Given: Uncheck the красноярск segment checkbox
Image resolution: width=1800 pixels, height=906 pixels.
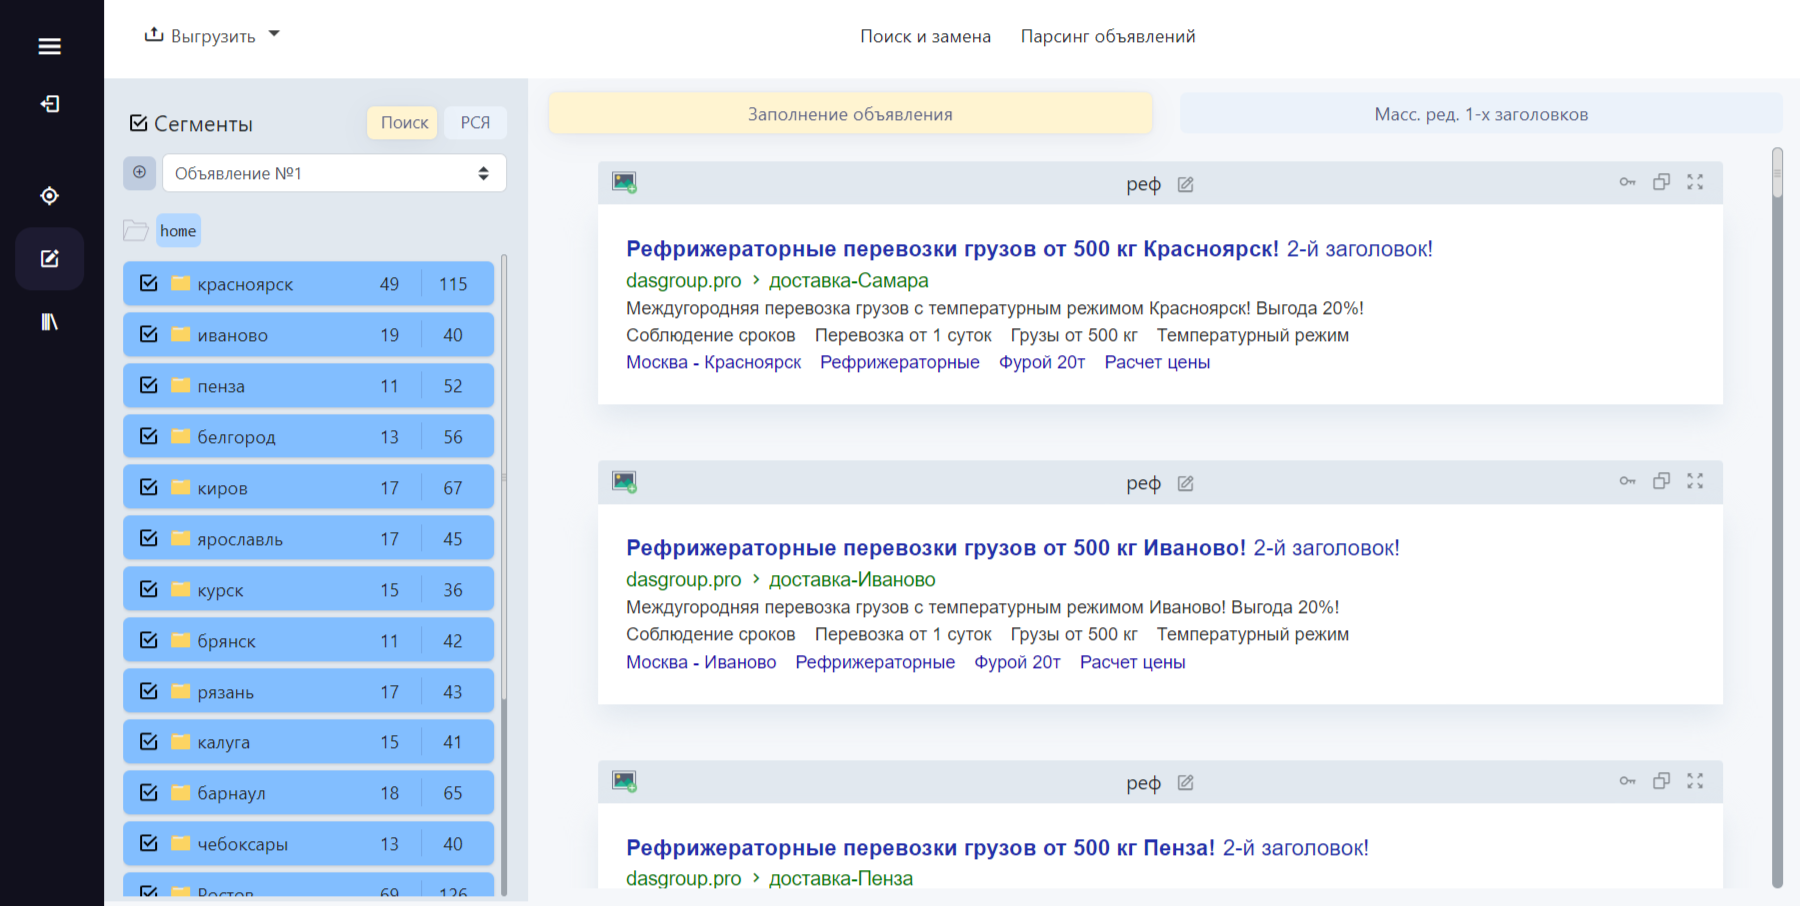Looking at the screenshot, I should tap(149, 283).
